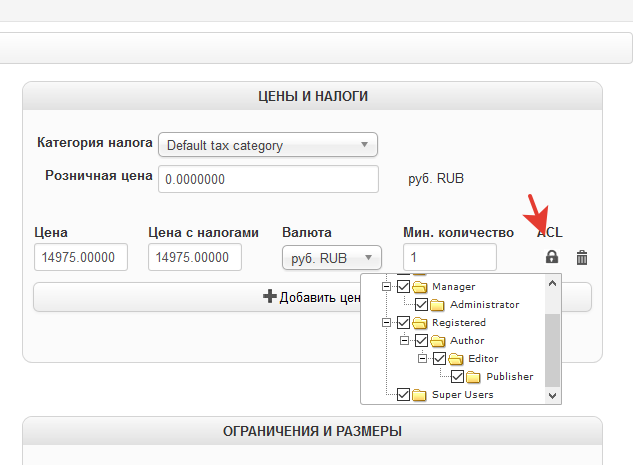Image resolution: width=633 pixels, height=465 pixels.
Task: Collapse the Registered tree node
Action: (386, 323)
